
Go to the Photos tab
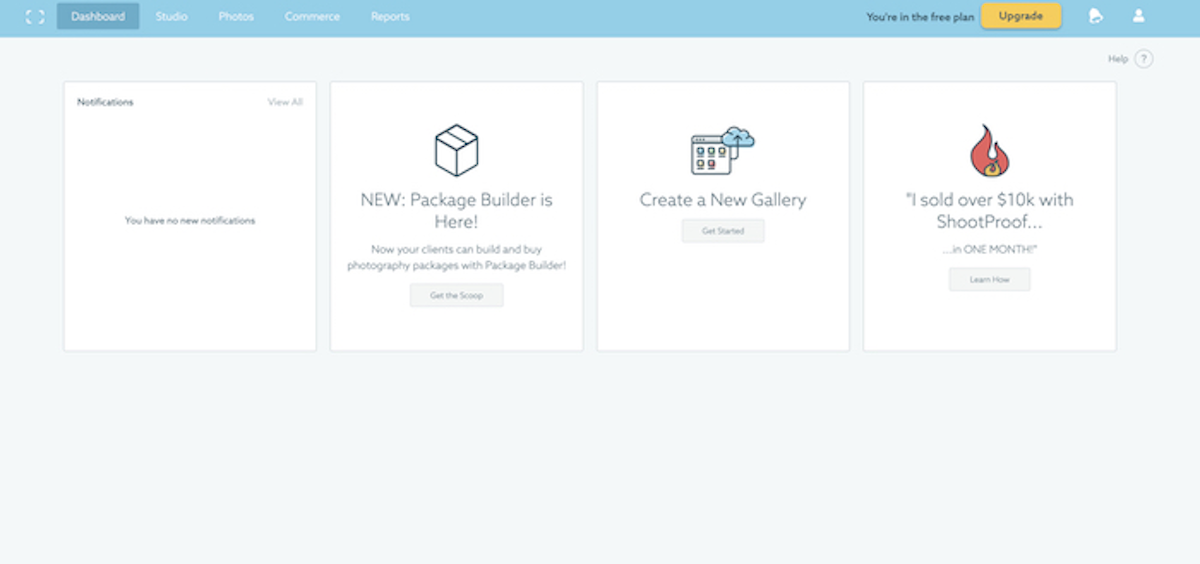(x=236, y=17)
